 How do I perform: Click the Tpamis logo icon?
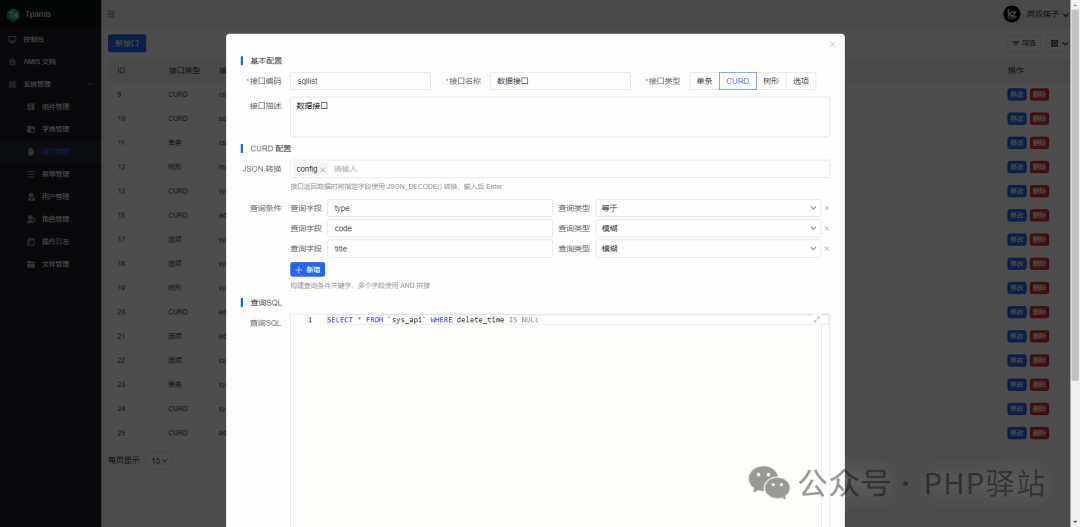click(x=12, y=14)
